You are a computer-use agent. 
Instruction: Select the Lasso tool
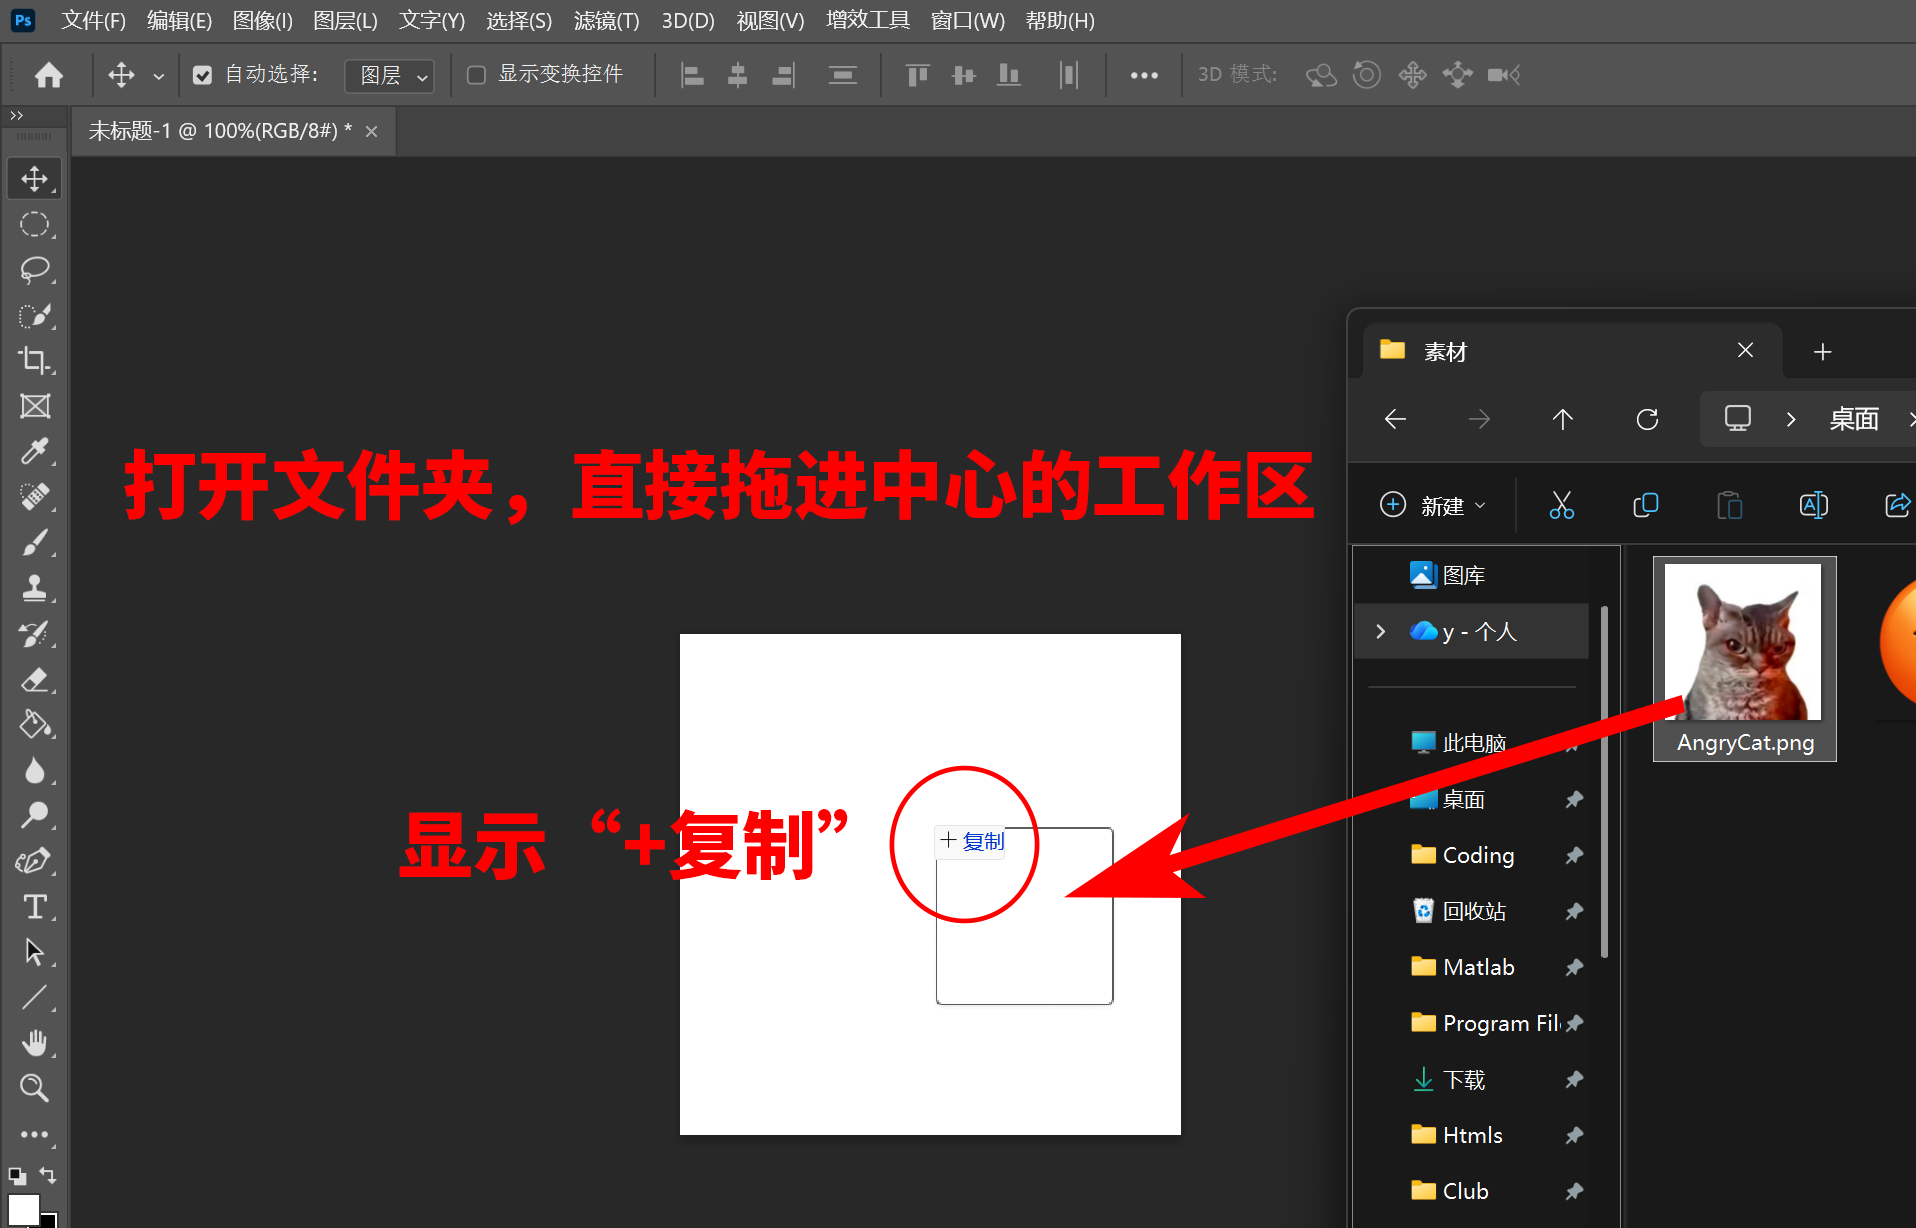point(35,270)
